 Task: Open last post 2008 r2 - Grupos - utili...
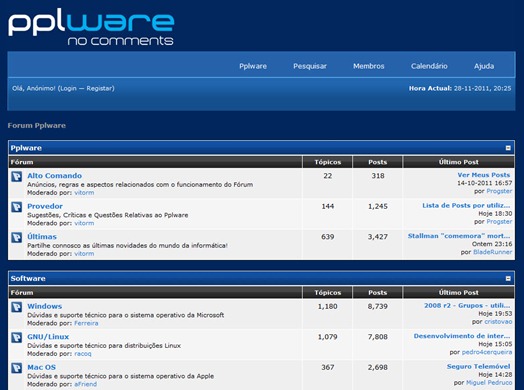click(x=467, y=305)
